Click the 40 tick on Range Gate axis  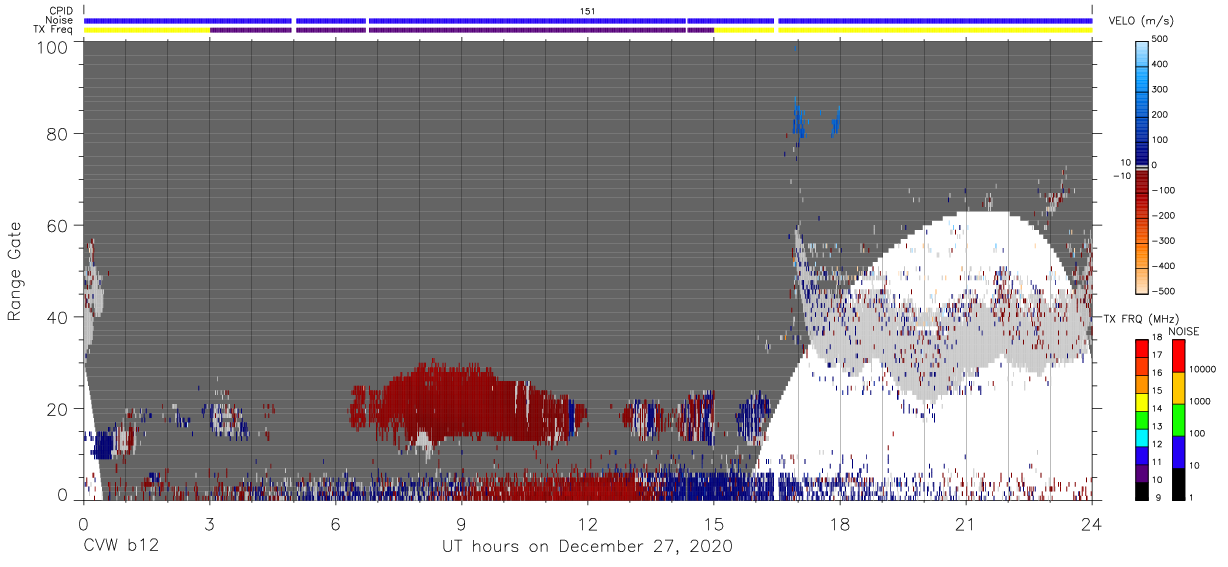56,317
